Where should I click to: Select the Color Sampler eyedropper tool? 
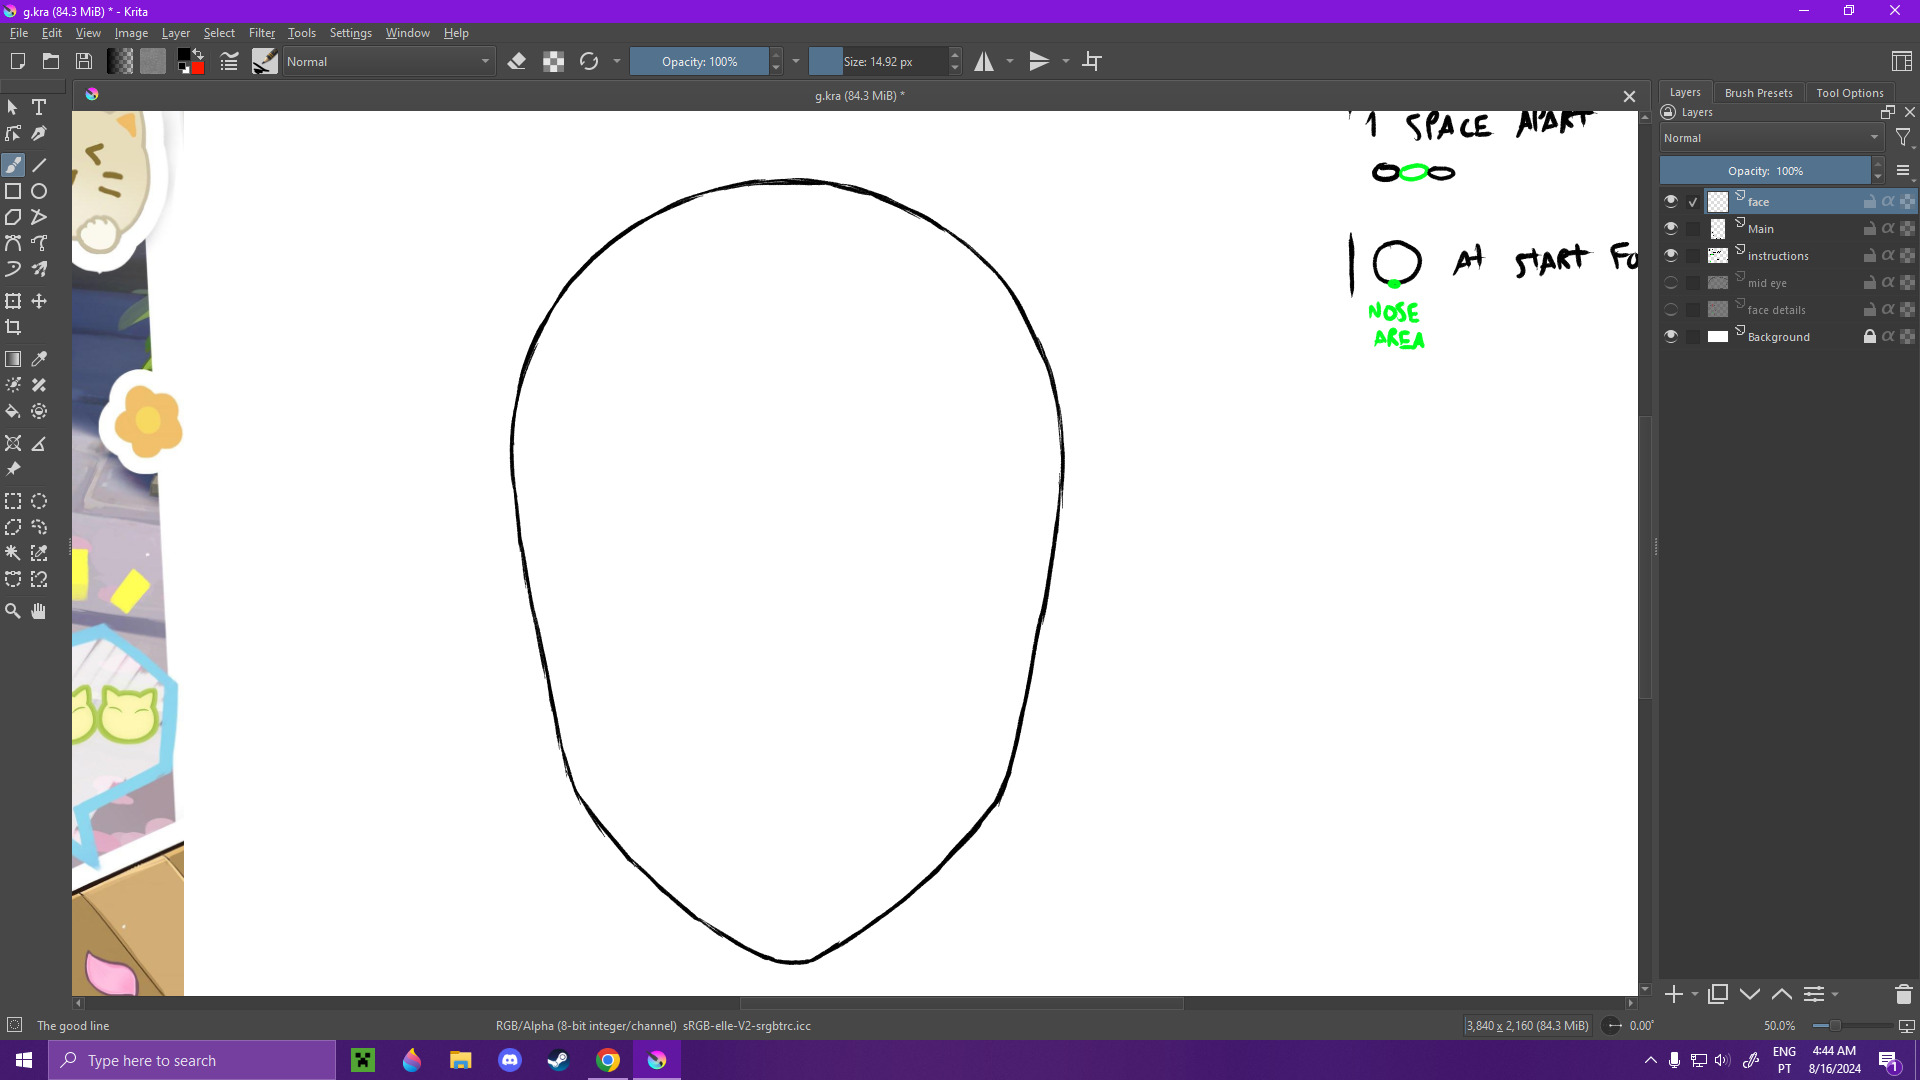[39, 359]
